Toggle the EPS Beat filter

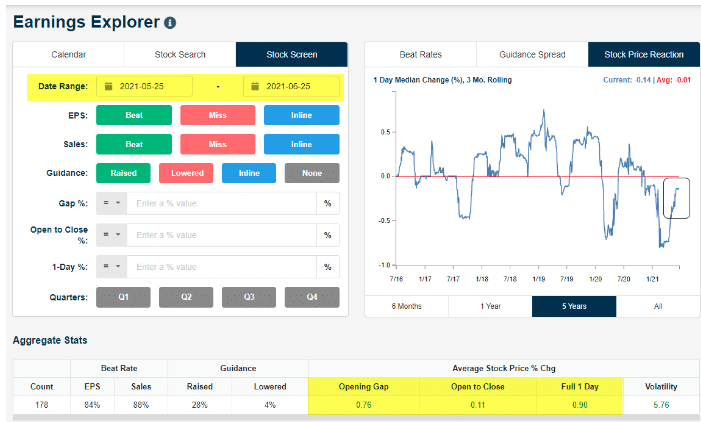[x=133, y=115]
